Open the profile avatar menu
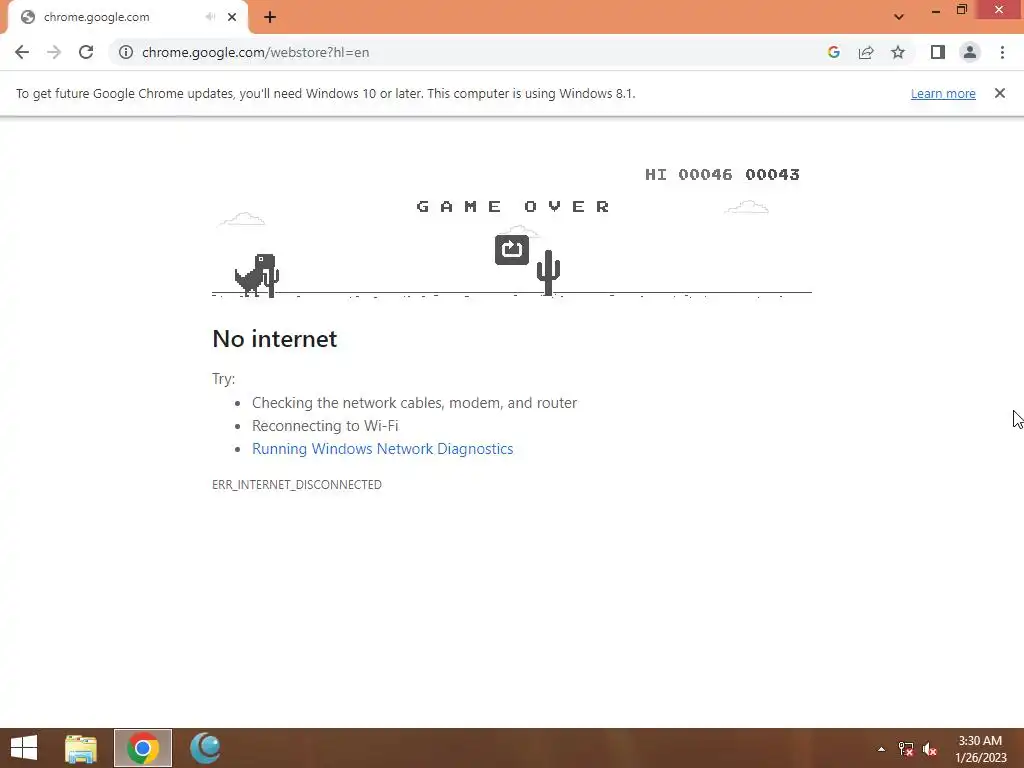The image size is (1024, 768). tap(970, 52)
